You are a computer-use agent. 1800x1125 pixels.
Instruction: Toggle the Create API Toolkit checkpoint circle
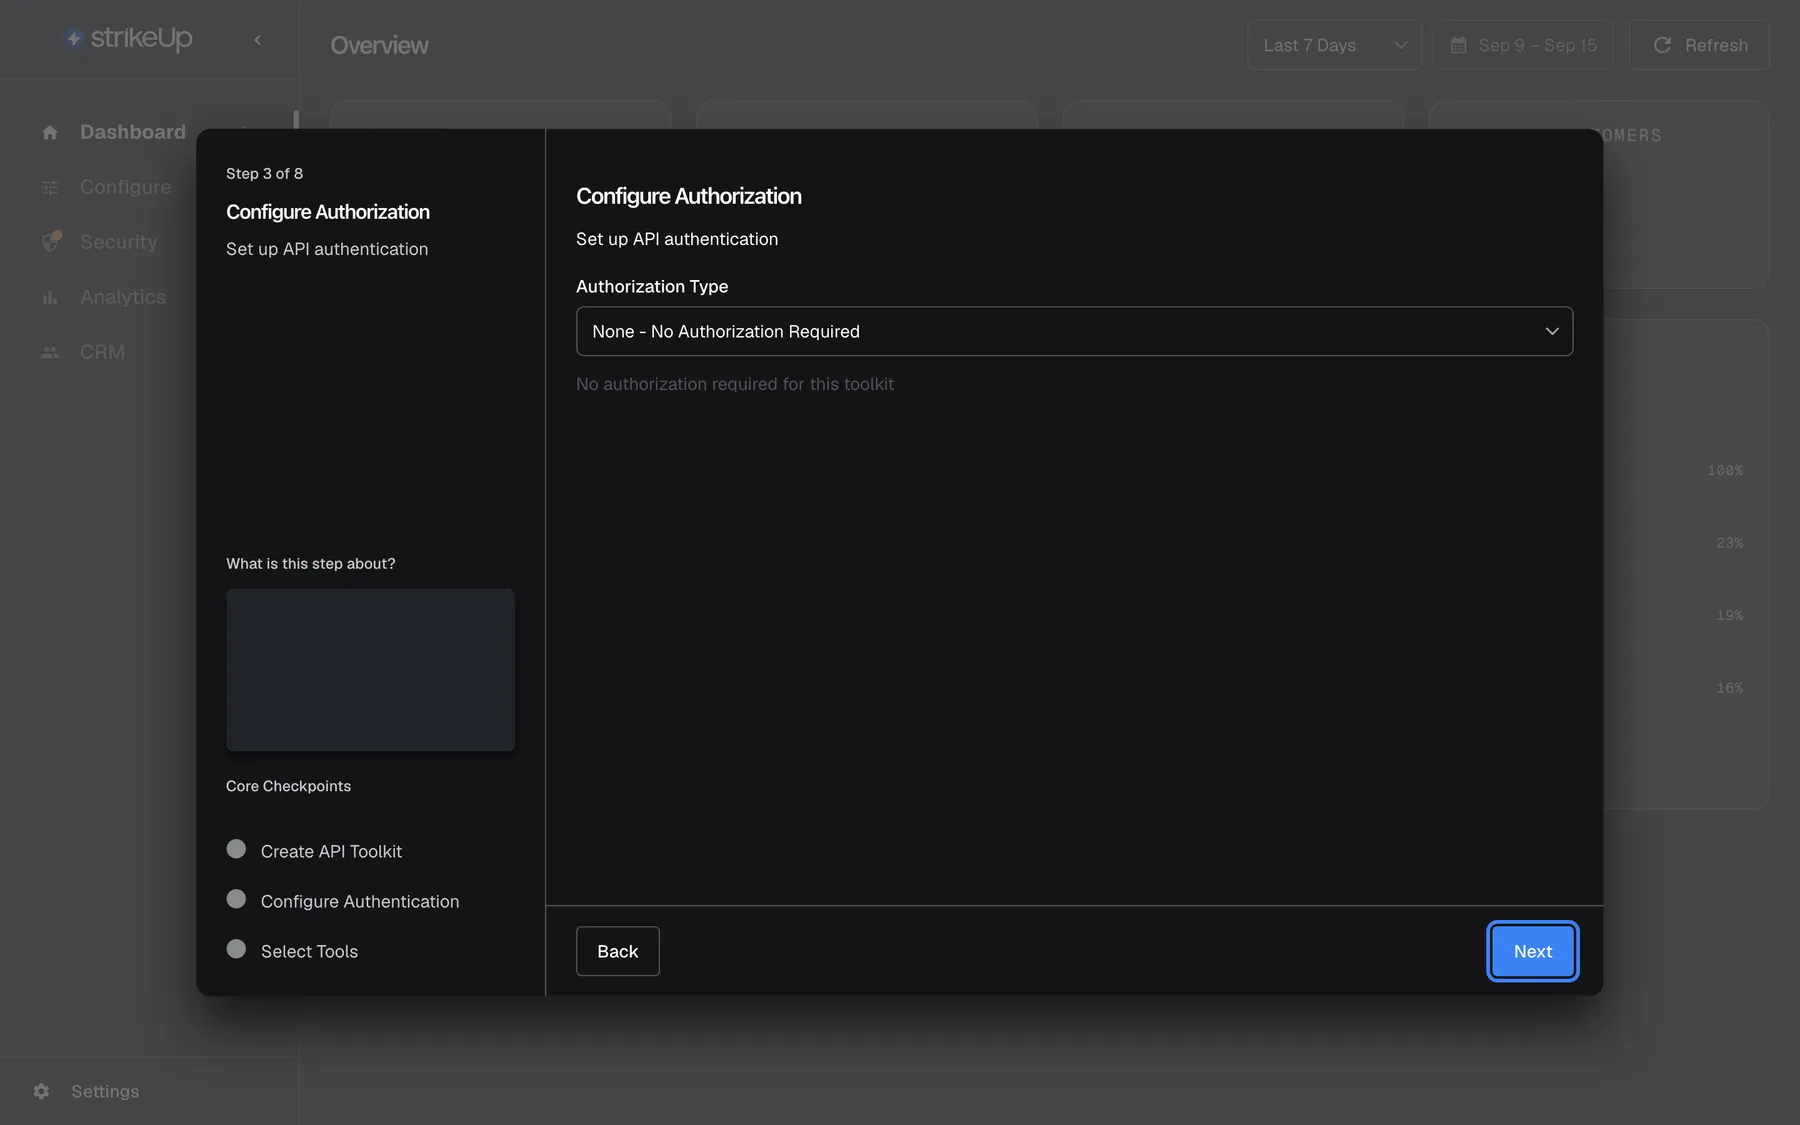(236, 849)
